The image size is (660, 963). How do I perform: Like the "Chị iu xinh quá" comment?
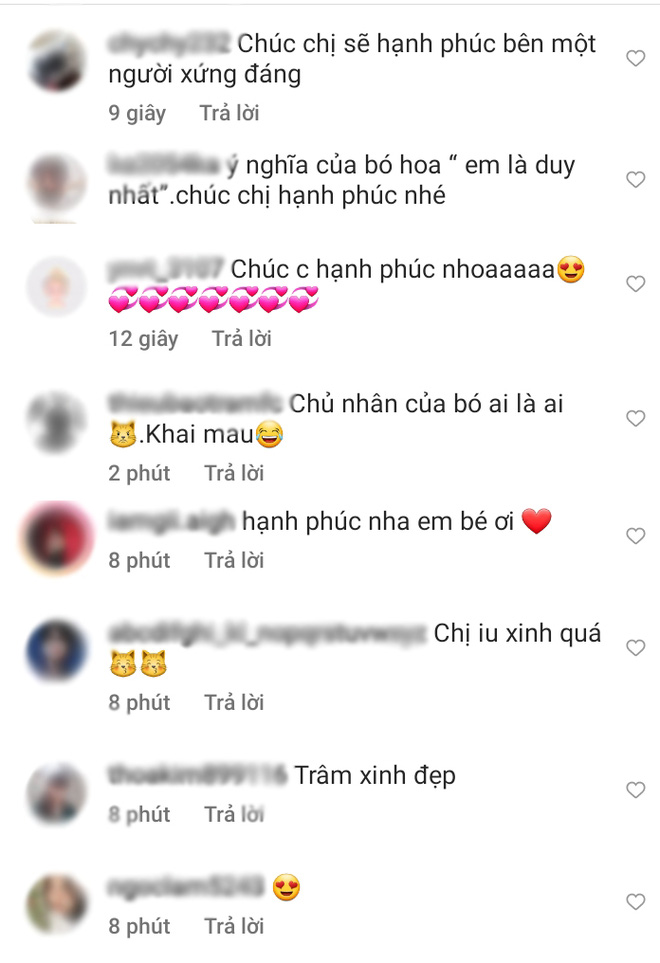click(635, 648)
